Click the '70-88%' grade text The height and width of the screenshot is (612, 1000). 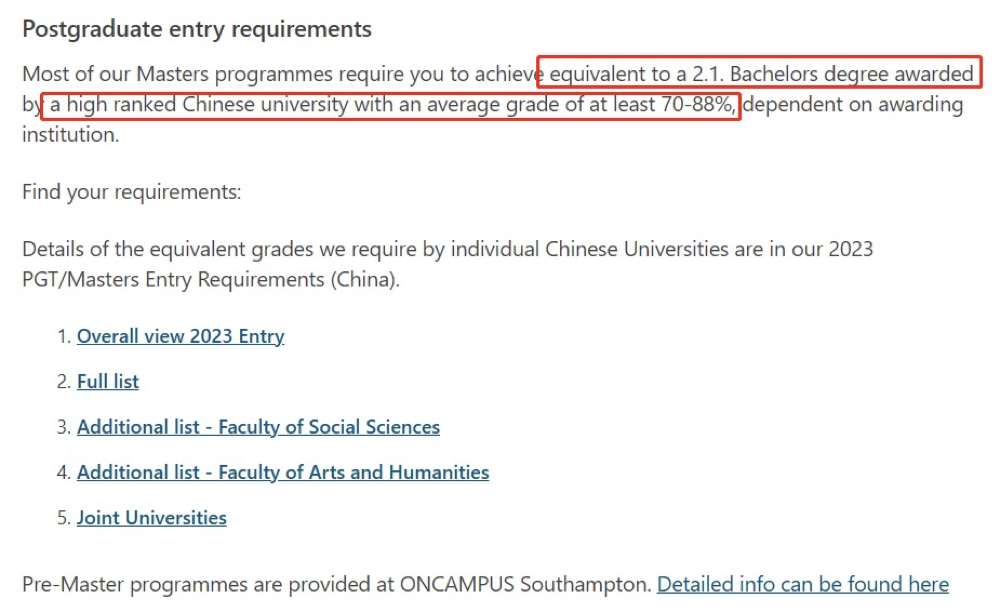tap(698, 104)
